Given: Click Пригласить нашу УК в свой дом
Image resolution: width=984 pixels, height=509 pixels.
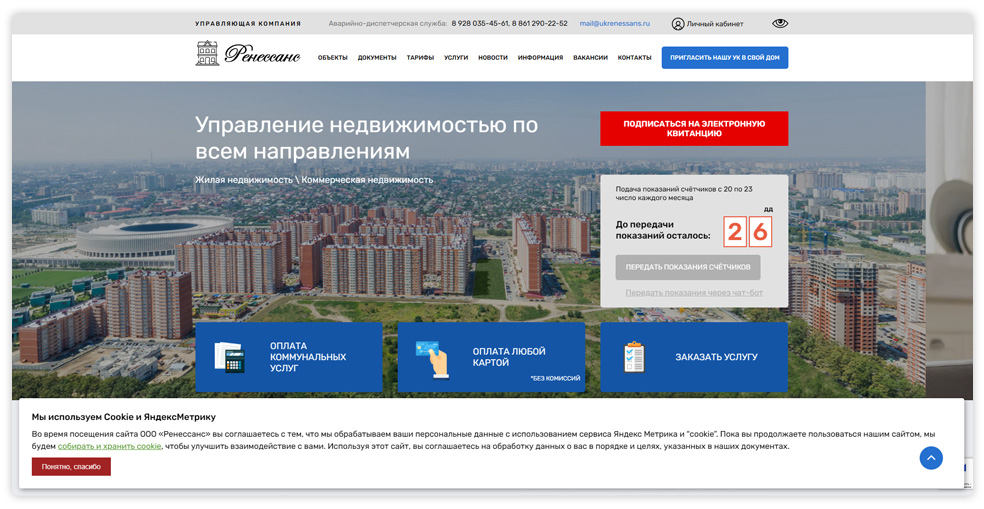Looking at the screenshot, I should [724, 58].
